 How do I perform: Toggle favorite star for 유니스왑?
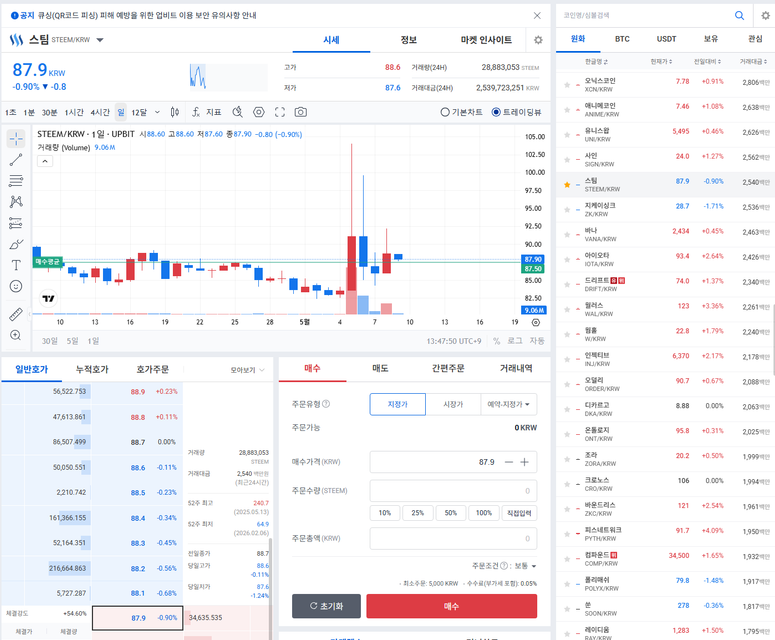point(567,135)
